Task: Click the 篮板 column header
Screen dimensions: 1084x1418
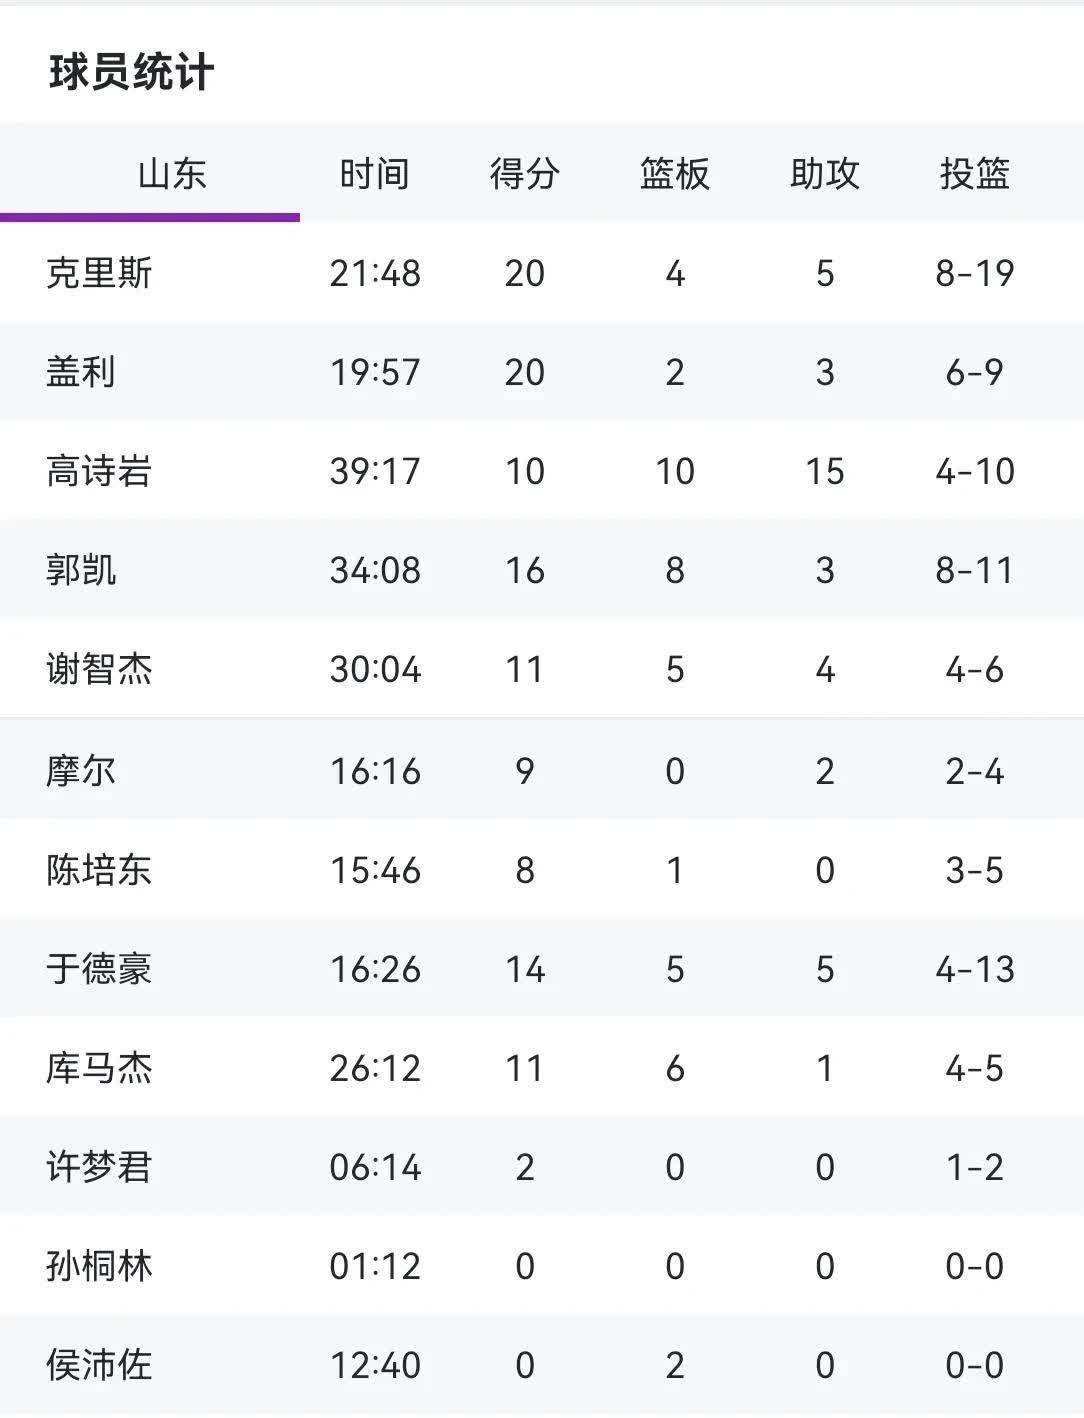Action: click(x=675, y=174)
